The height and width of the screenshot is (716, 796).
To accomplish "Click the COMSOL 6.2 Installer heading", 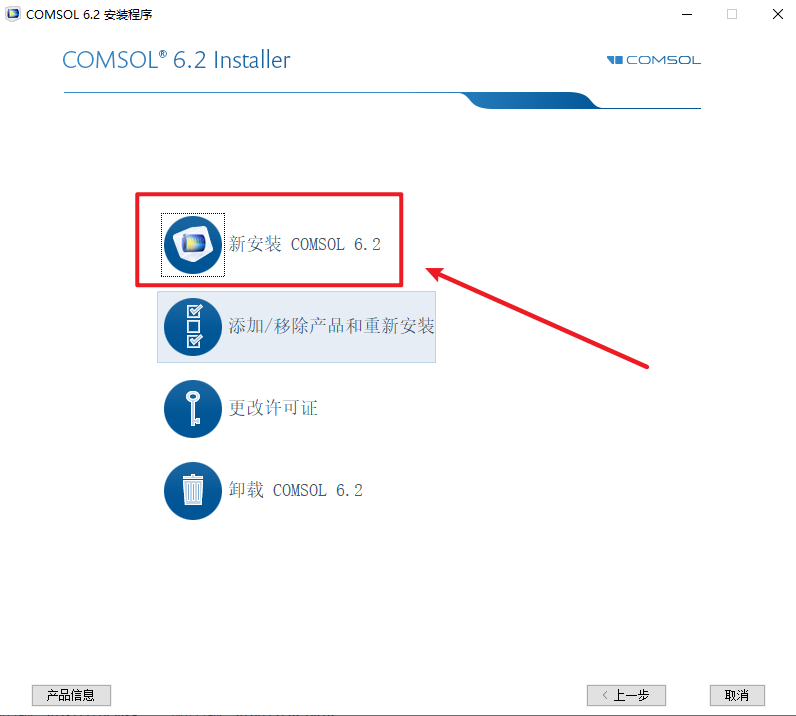I will [x=176, y=60].
